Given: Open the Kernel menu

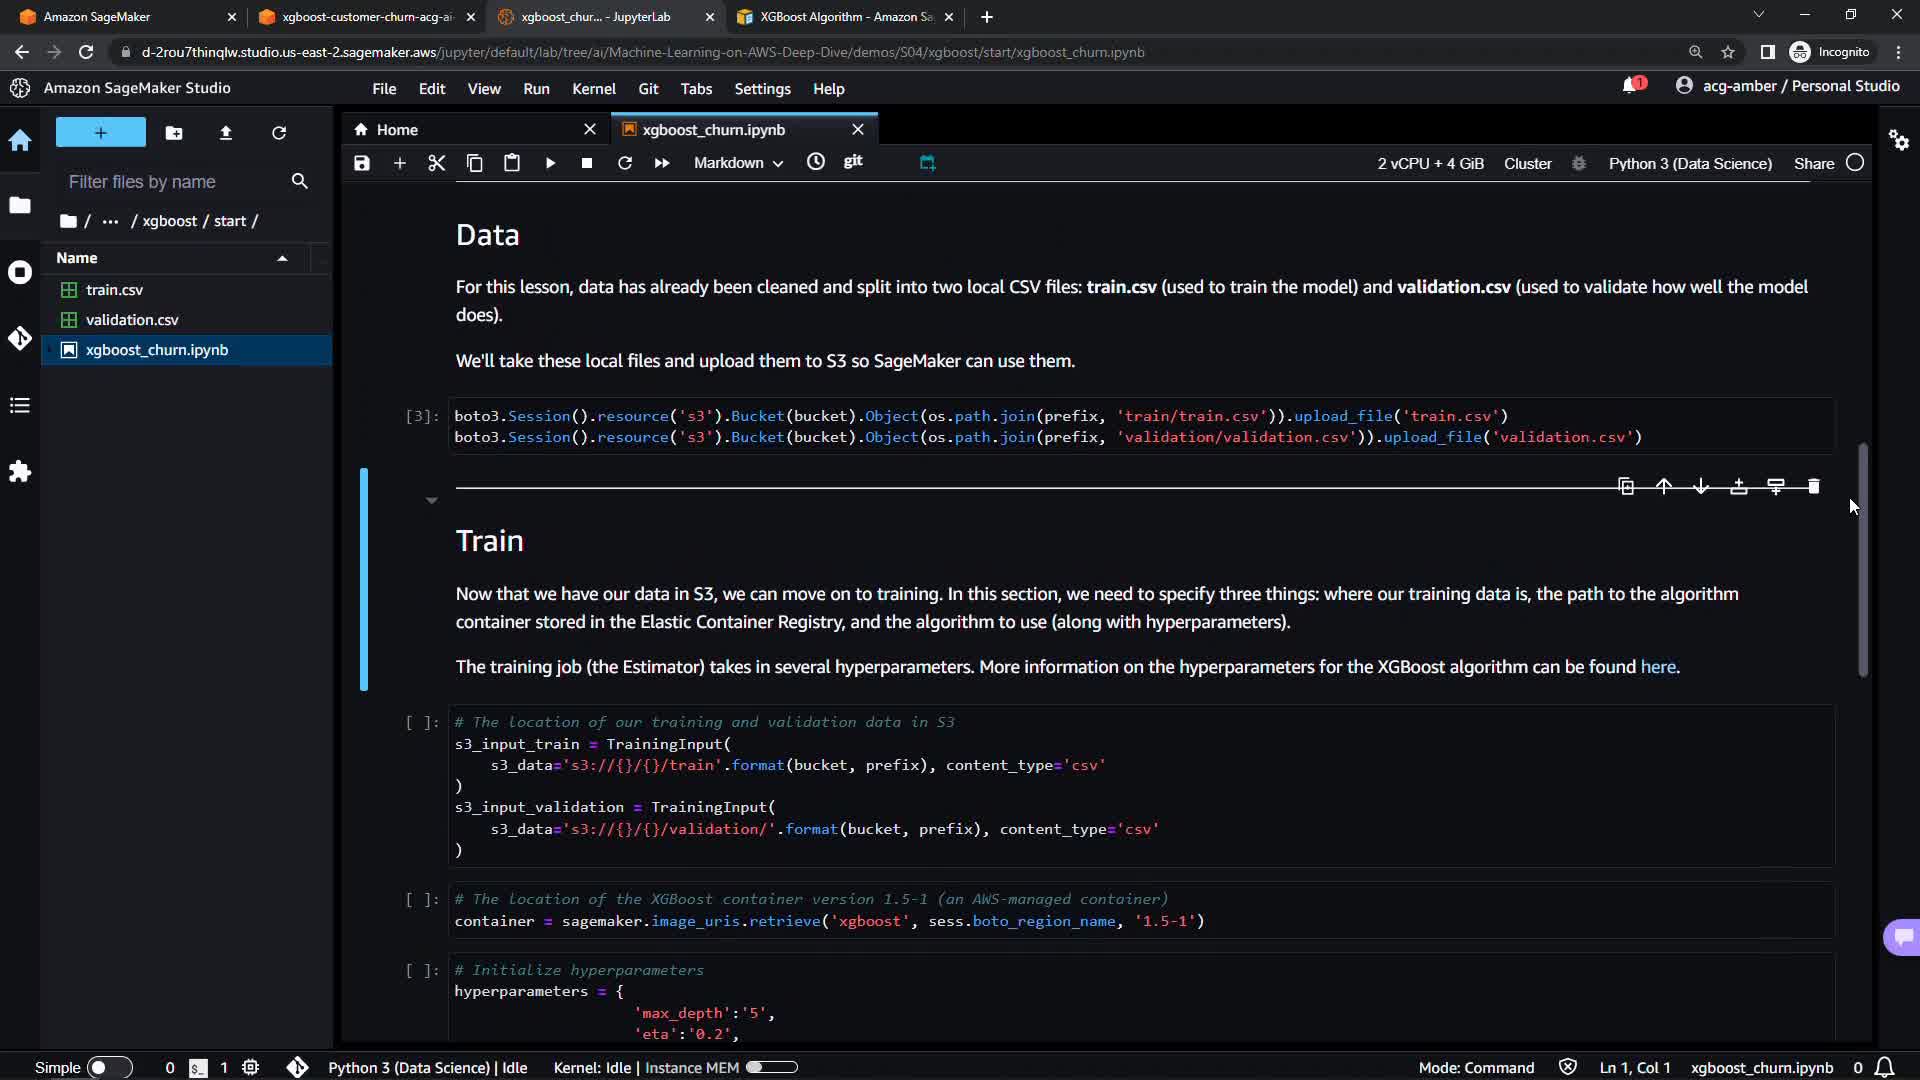Looking at the screenshot, I should click(x=593, y=89).
